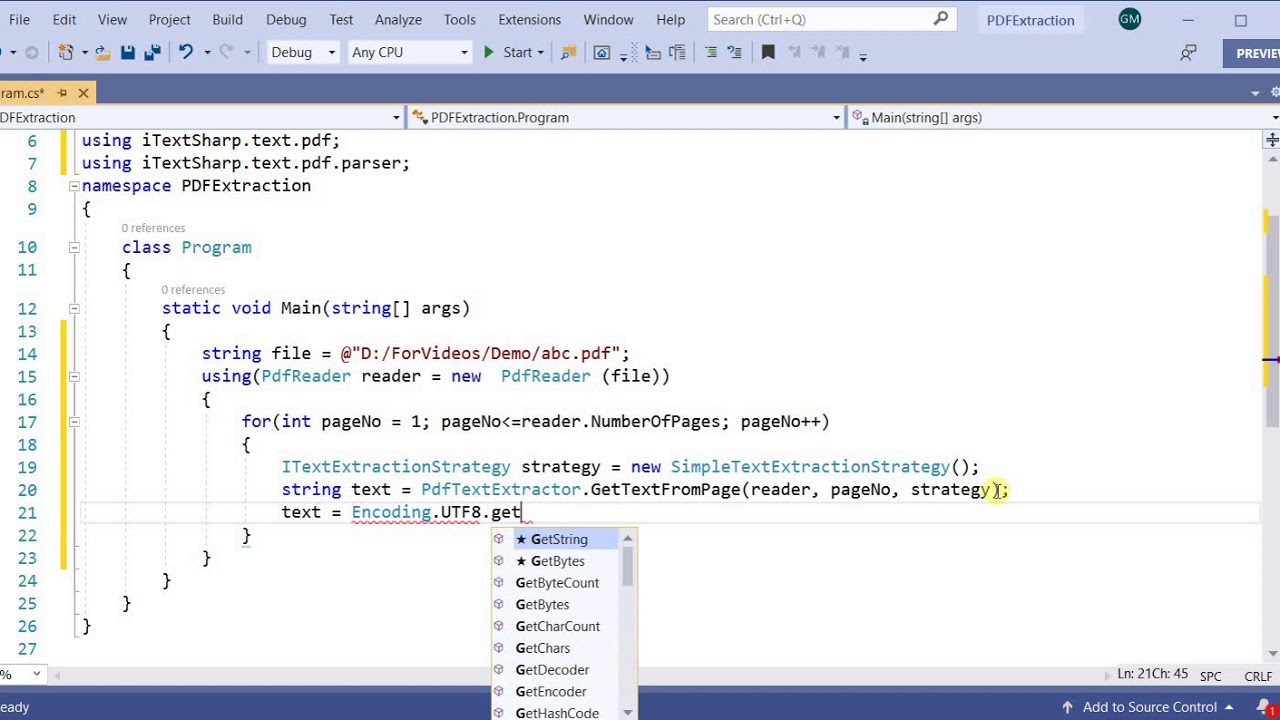Image resolution: width=1280 pixels, height=720 pixels.
Task: Open the PDFExtraction project scope dropdown
Action: click(201, 117)
